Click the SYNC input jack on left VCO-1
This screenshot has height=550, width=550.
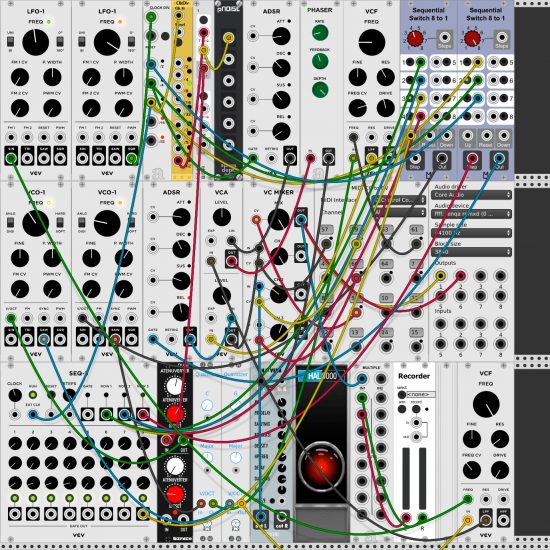[x=44, y=318]
